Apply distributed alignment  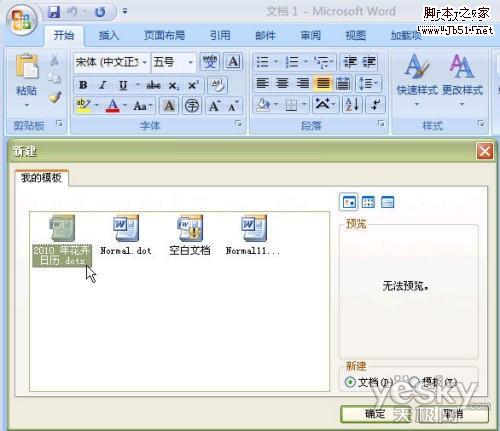343,83
